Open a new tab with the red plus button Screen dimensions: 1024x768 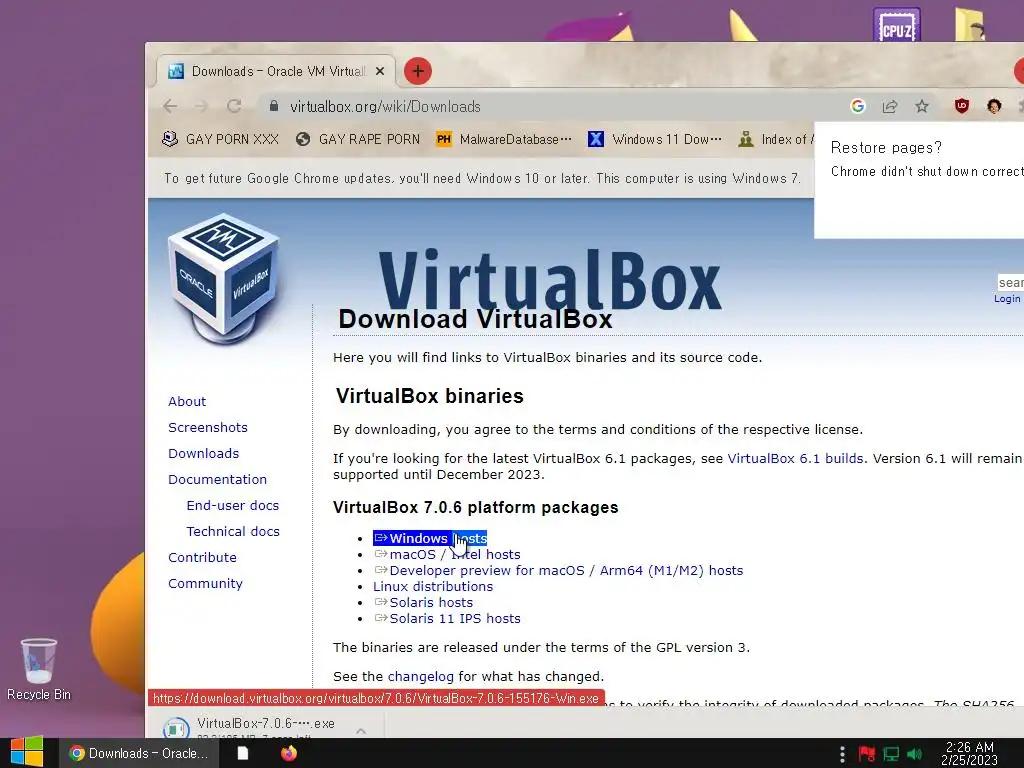[418, 71]
